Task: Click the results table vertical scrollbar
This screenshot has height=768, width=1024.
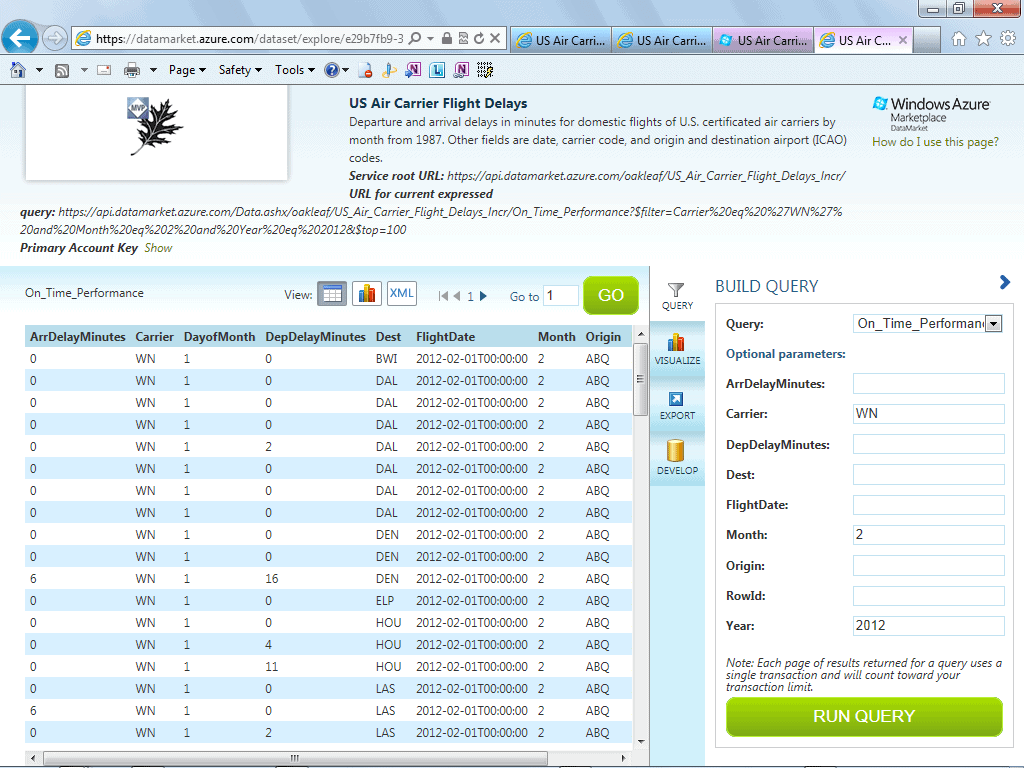Action: (640, 380)
